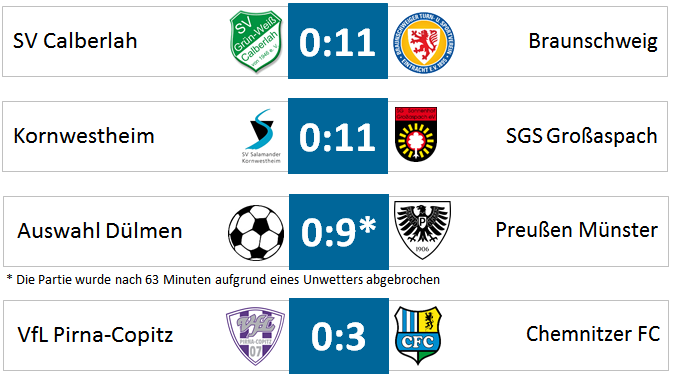Viewport: 674px width, 381px height.
Task: Open the purple VfL Pirna-Copitz 07 logo
Action: tap(255, 336)
